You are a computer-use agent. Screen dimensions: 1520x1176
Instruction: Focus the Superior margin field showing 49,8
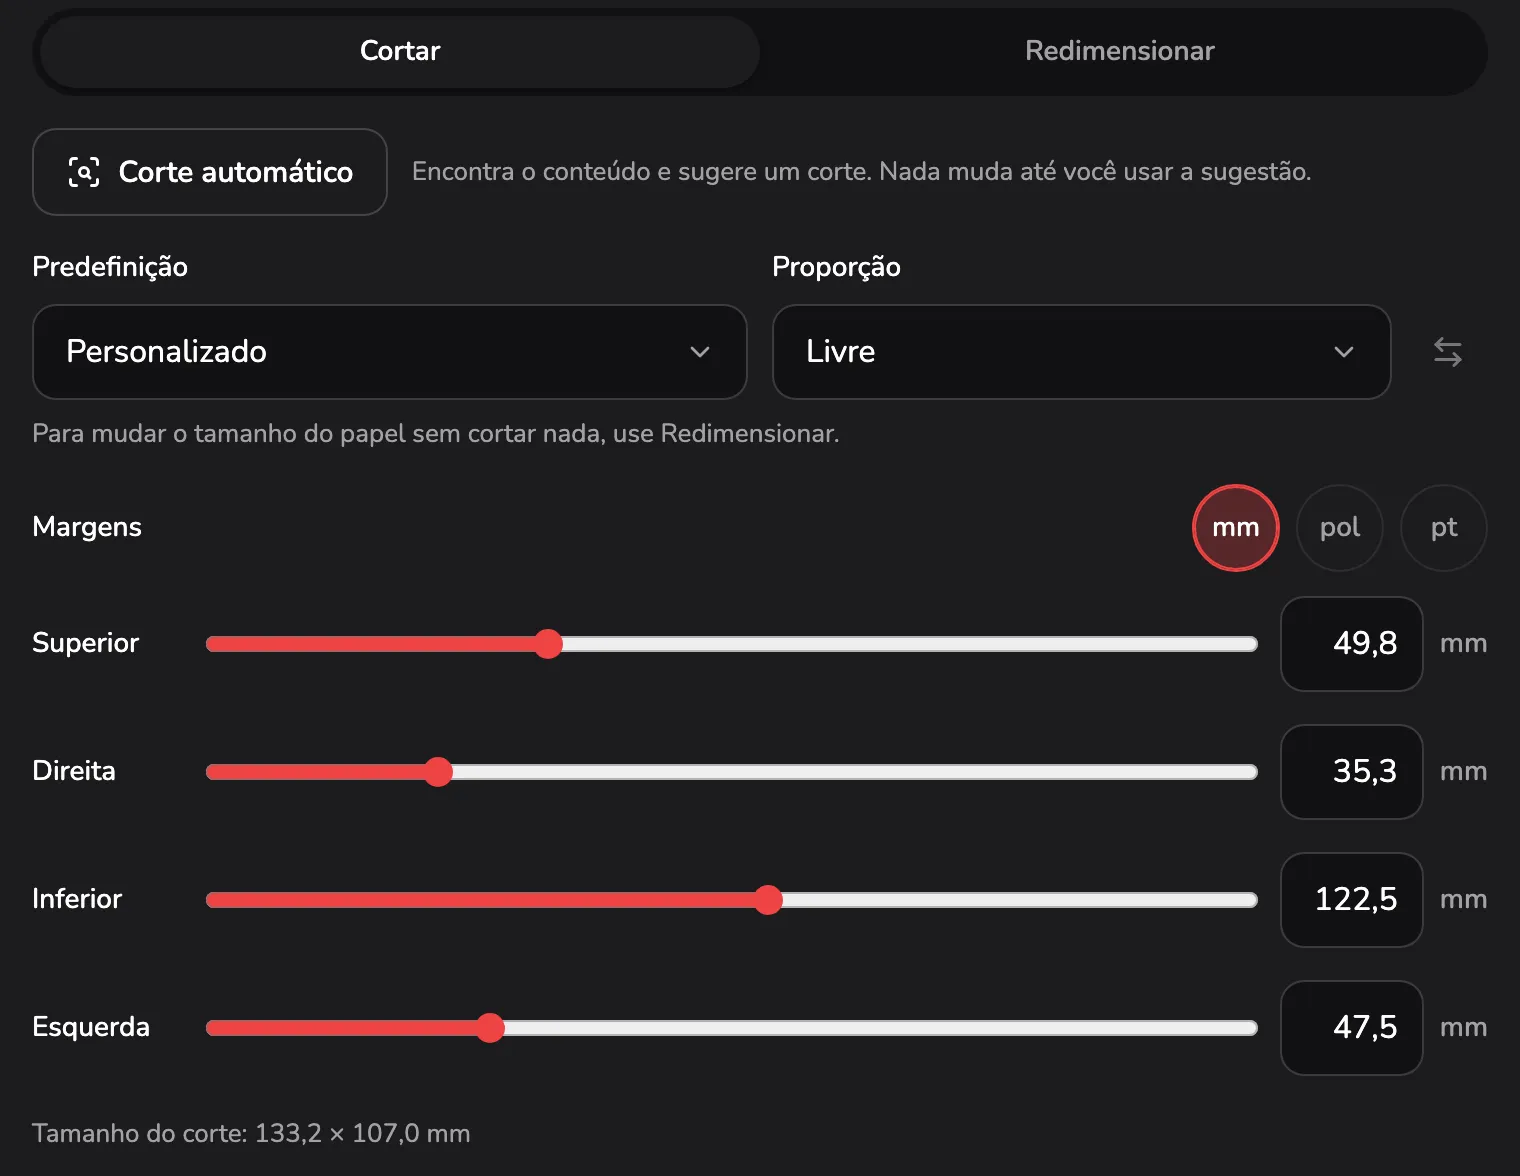tap(1352, 644)
